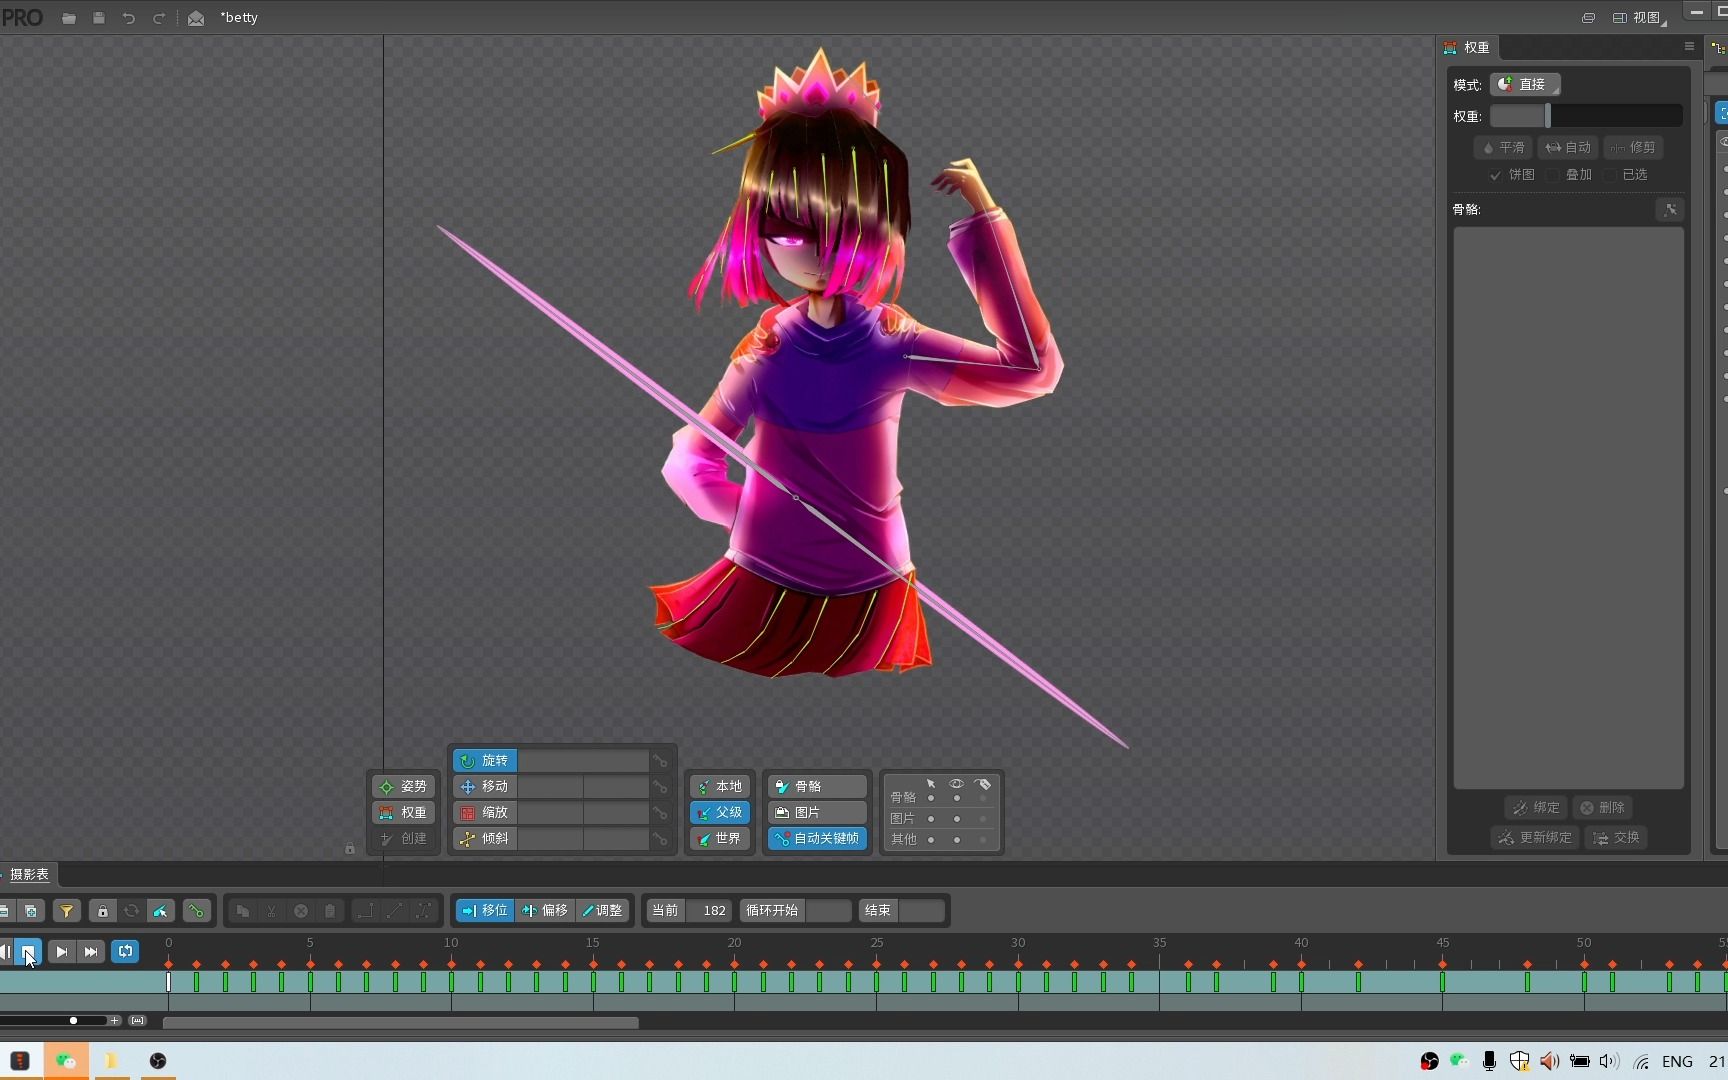This screenshot has width=1728, height=1080.
Task: Toggle 骨骼 visibility dot in options grid
Action: click(x=957, y=798)
